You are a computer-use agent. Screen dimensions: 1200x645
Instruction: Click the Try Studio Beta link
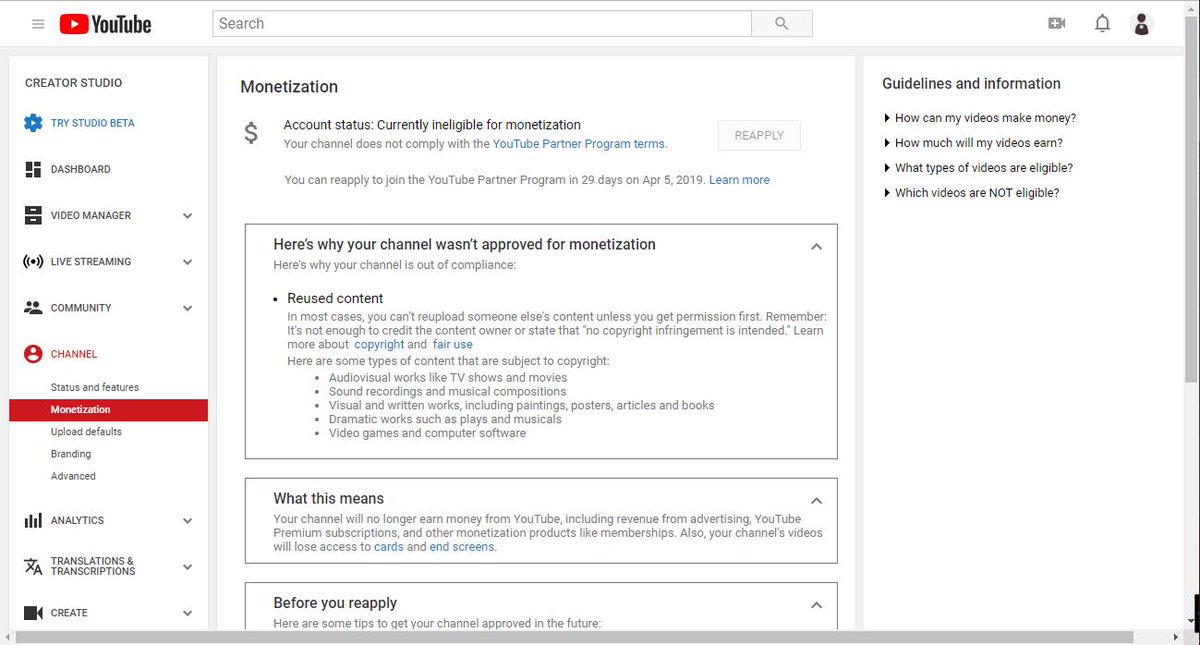tap(93, 123)
